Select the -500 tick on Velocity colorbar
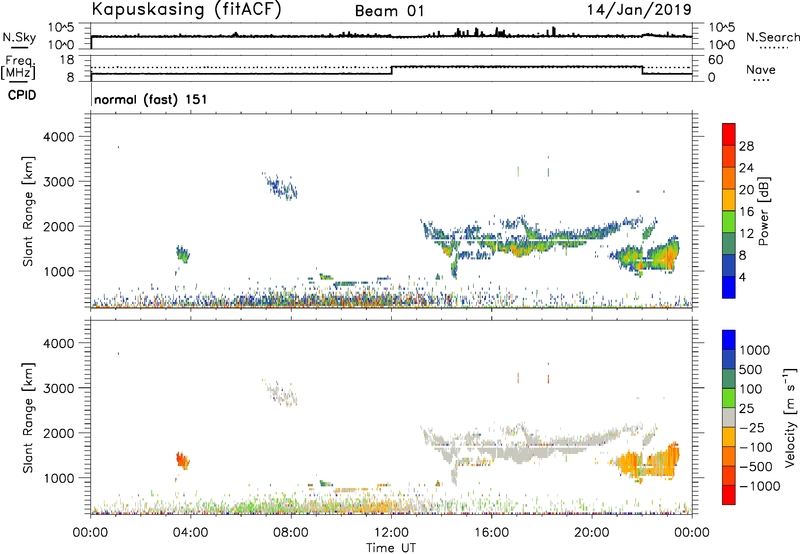The width and height of the screenshot is (800, 554). click(x=756, y=466)
